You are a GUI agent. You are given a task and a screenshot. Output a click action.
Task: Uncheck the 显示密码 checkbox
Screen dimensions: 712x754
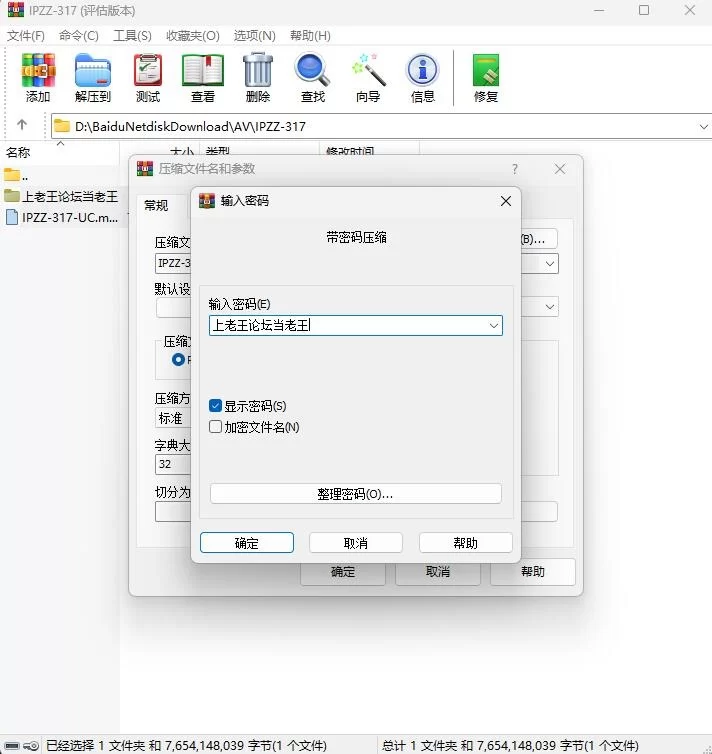(x=216, y=406)
